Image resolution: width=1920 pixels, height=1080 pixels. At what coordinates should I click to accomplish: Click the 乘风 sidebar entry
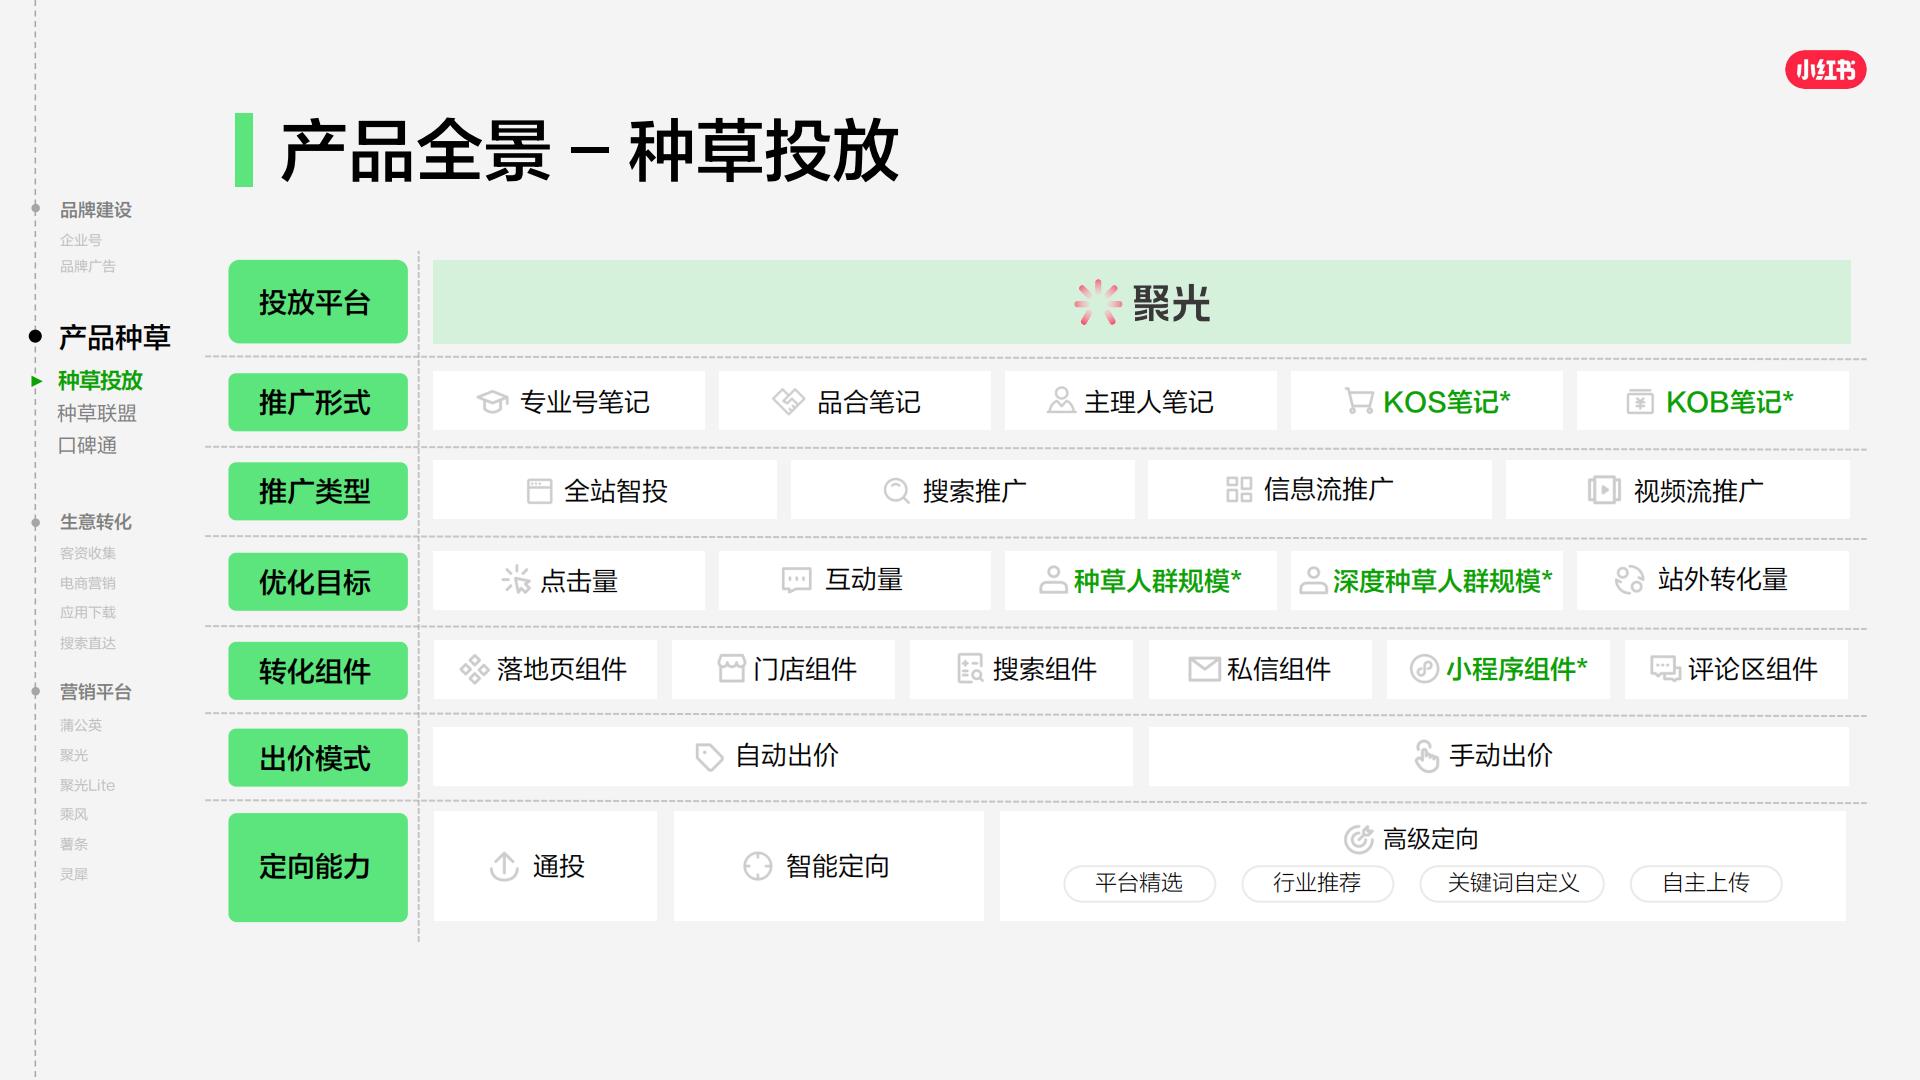click(x=74, y=814)
